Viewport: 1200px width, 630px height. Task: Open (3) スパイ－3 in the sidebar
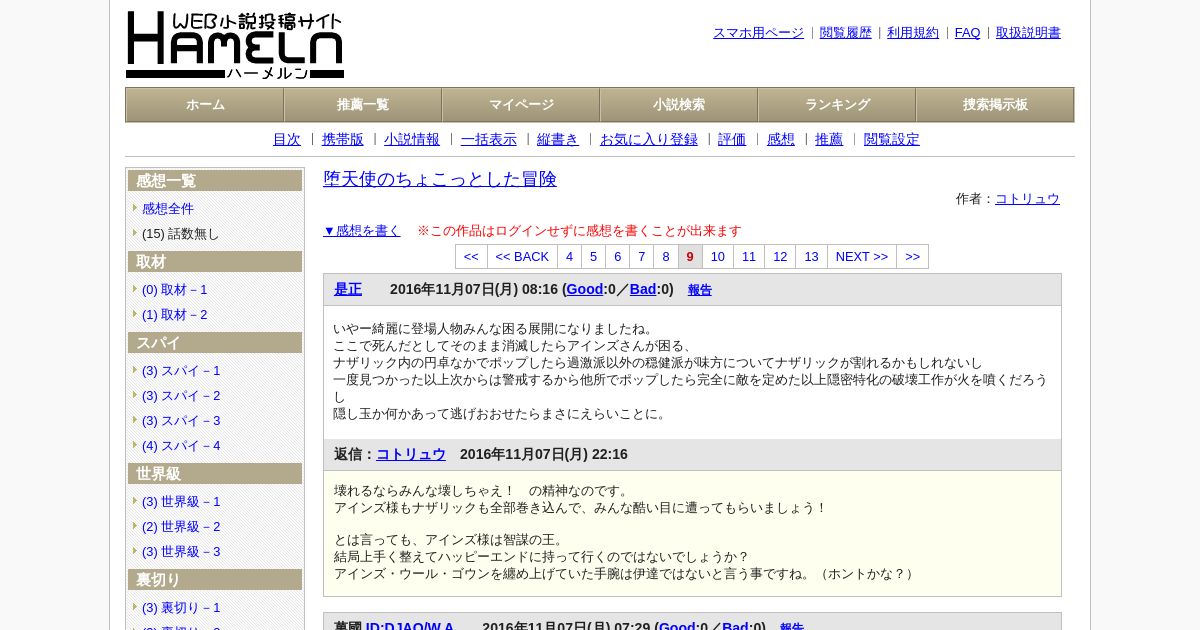pyautogui.click(x=181, y=421)
